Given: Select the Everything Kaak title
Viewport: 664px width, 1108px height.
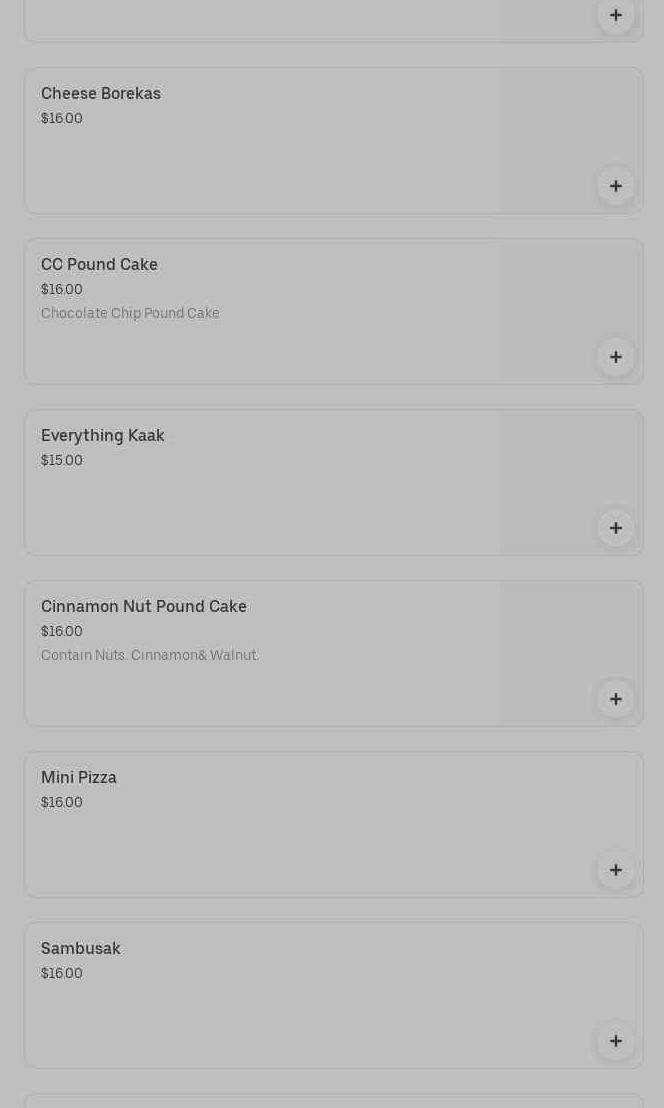Looking at the screenshot, I should 103,435.
